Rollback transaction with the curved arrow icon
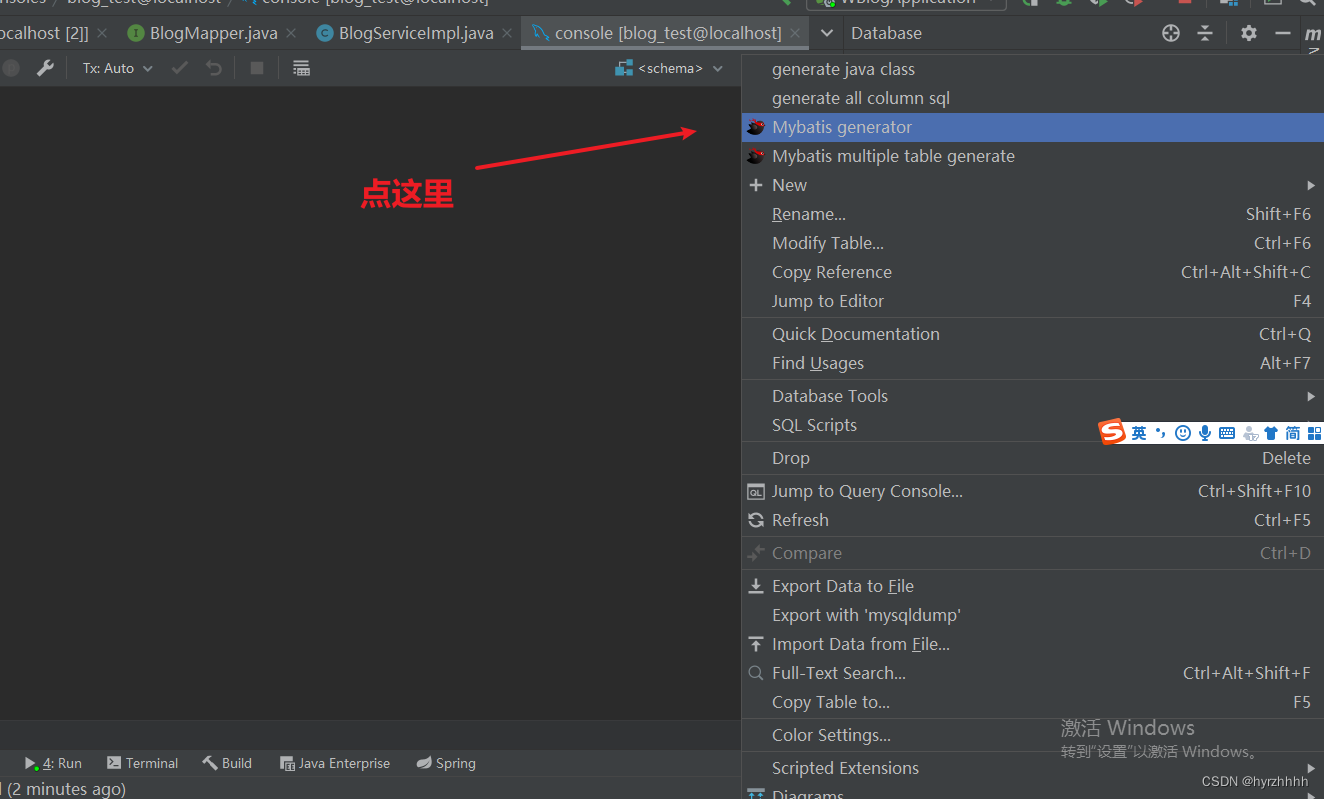 (x=212, y=68)
